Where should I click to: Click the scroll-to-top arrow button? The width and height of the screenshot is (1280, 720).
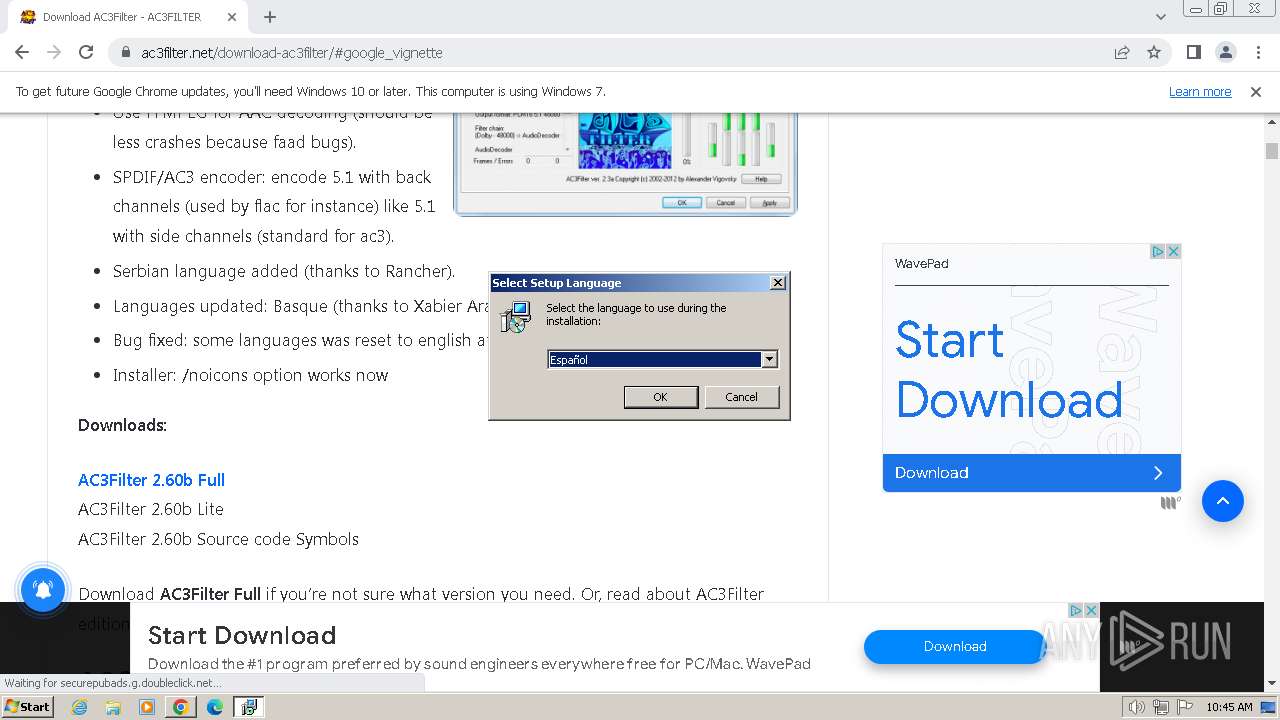pyautogui.click(x=1222, y=501)
